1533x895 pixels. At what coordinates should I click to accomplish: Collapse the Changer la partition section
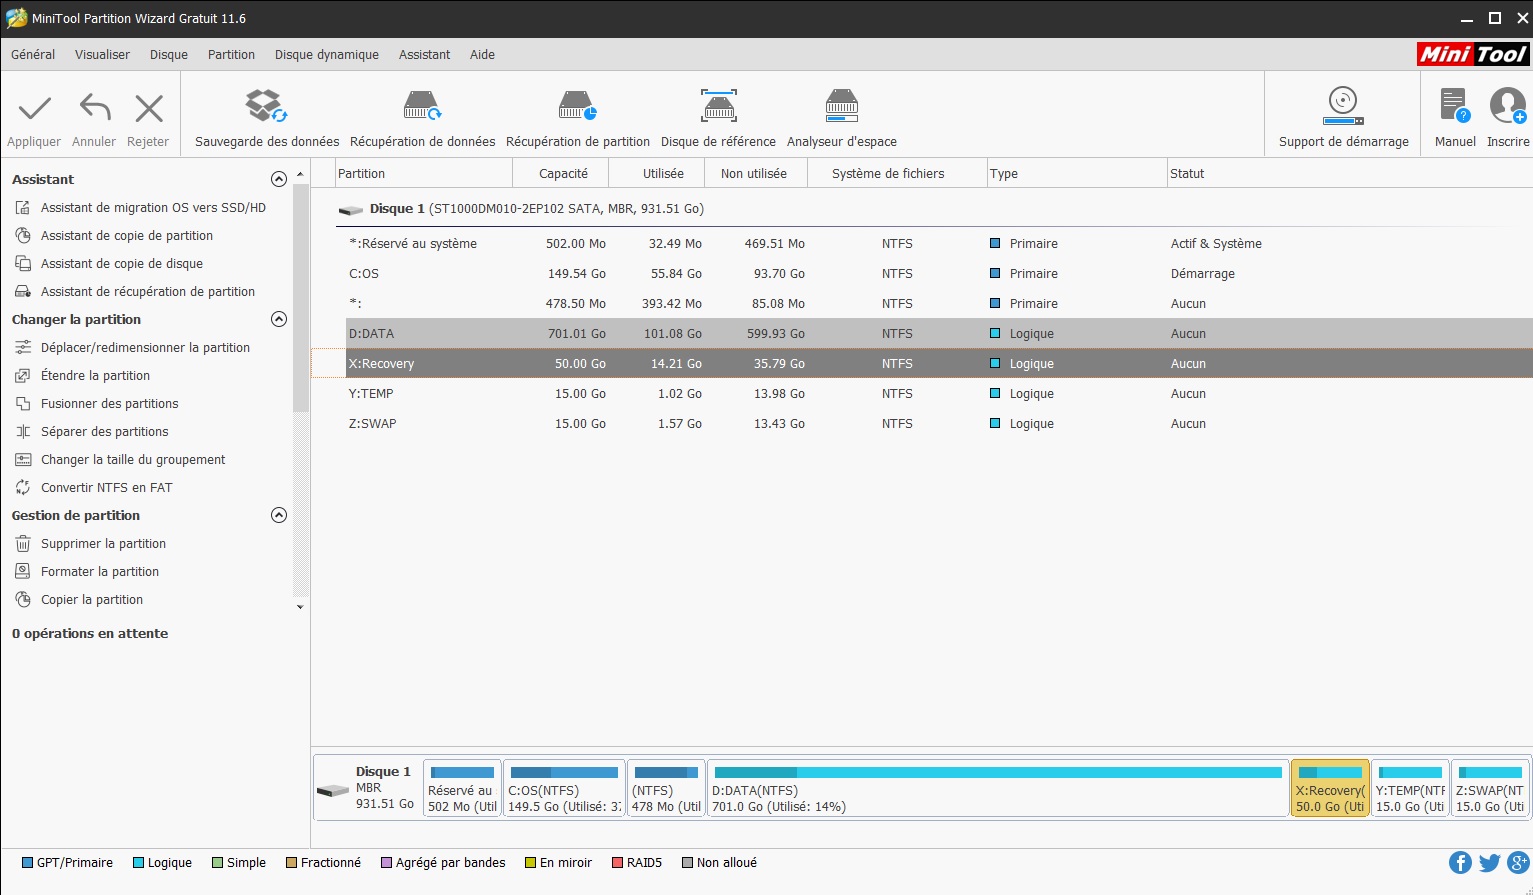(279, 319)
